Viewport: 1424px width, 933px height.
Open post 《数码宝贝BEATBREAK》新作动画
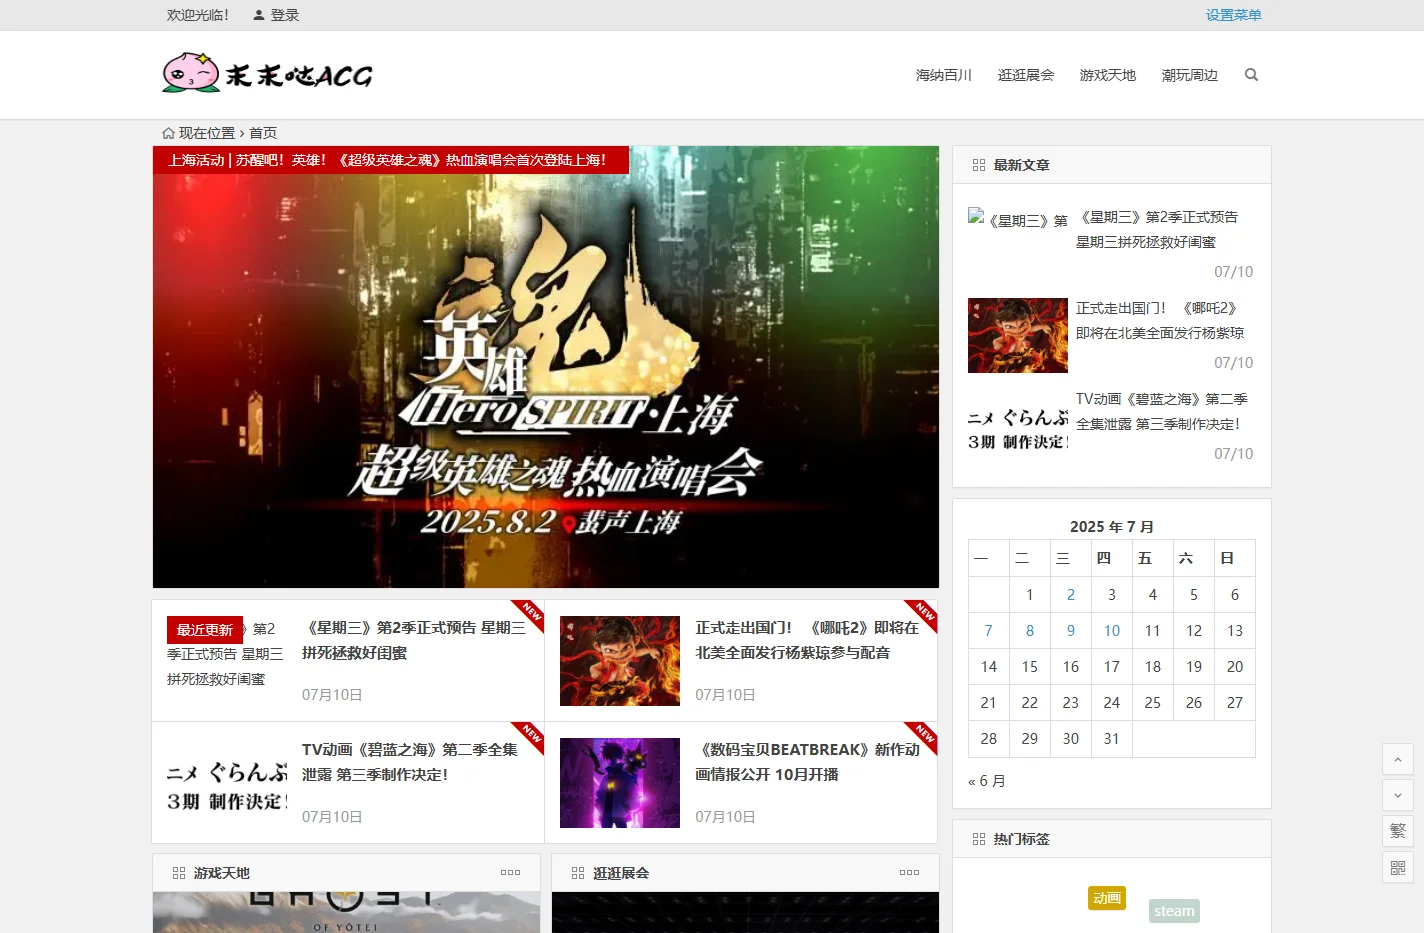[807, 762]
